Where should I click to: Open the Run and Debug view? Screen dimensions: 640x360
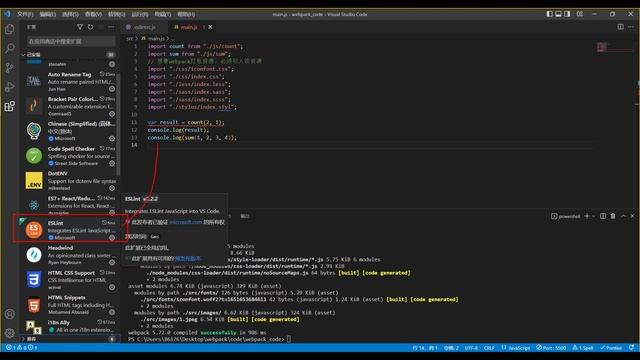pyautogui.click(x=9, y=87)
